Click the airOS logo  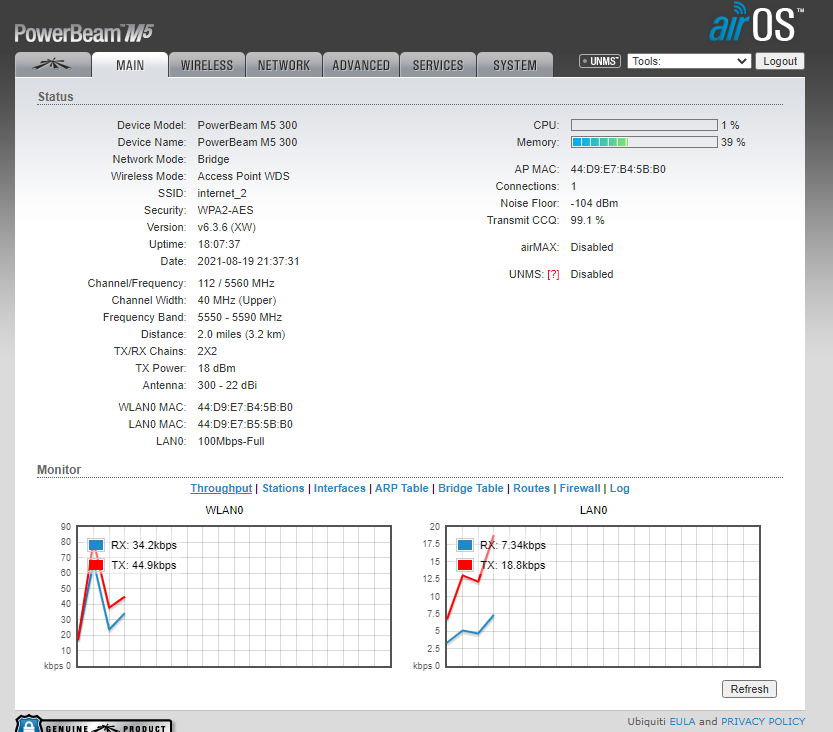[x=756, y=23]
